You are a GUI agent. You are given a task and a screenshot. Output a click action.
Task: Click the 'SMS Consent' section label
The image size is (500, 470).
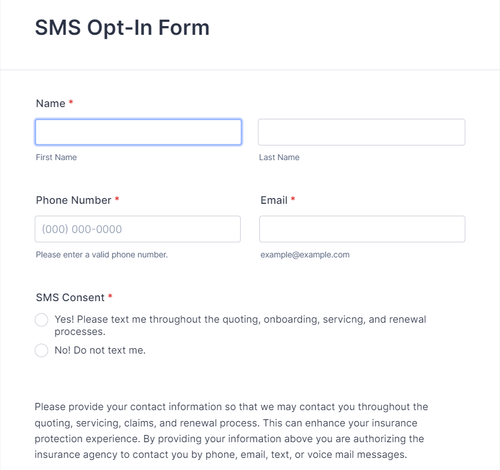(x=70, y=297)
